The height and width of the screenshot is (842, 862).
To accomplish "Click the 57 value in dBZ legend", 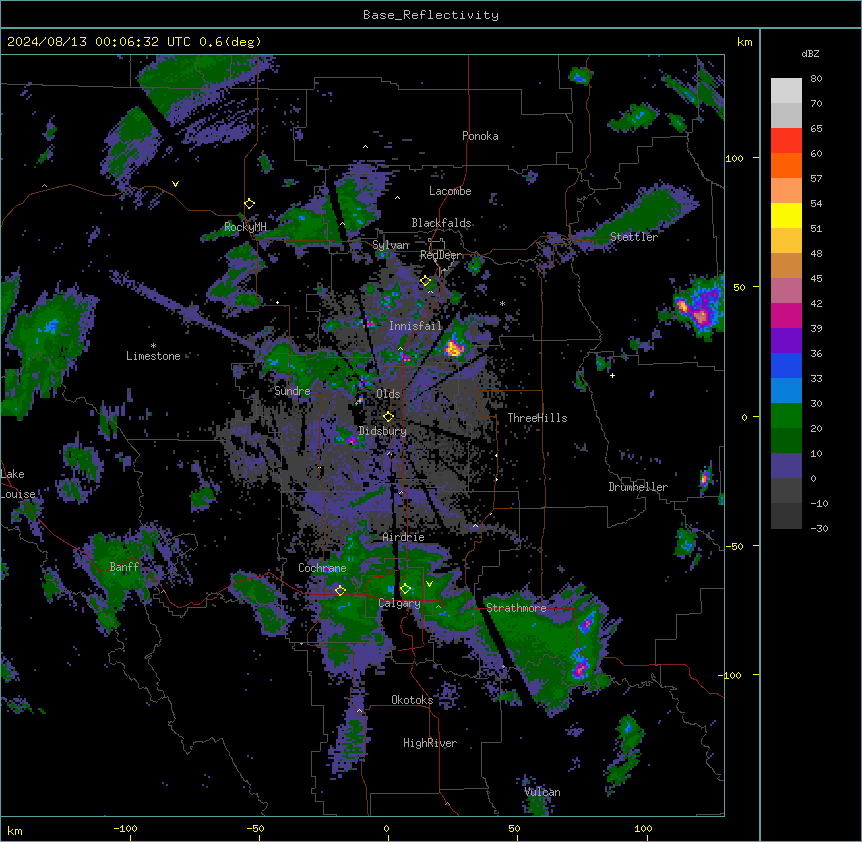I will click(x=816, y=179).
